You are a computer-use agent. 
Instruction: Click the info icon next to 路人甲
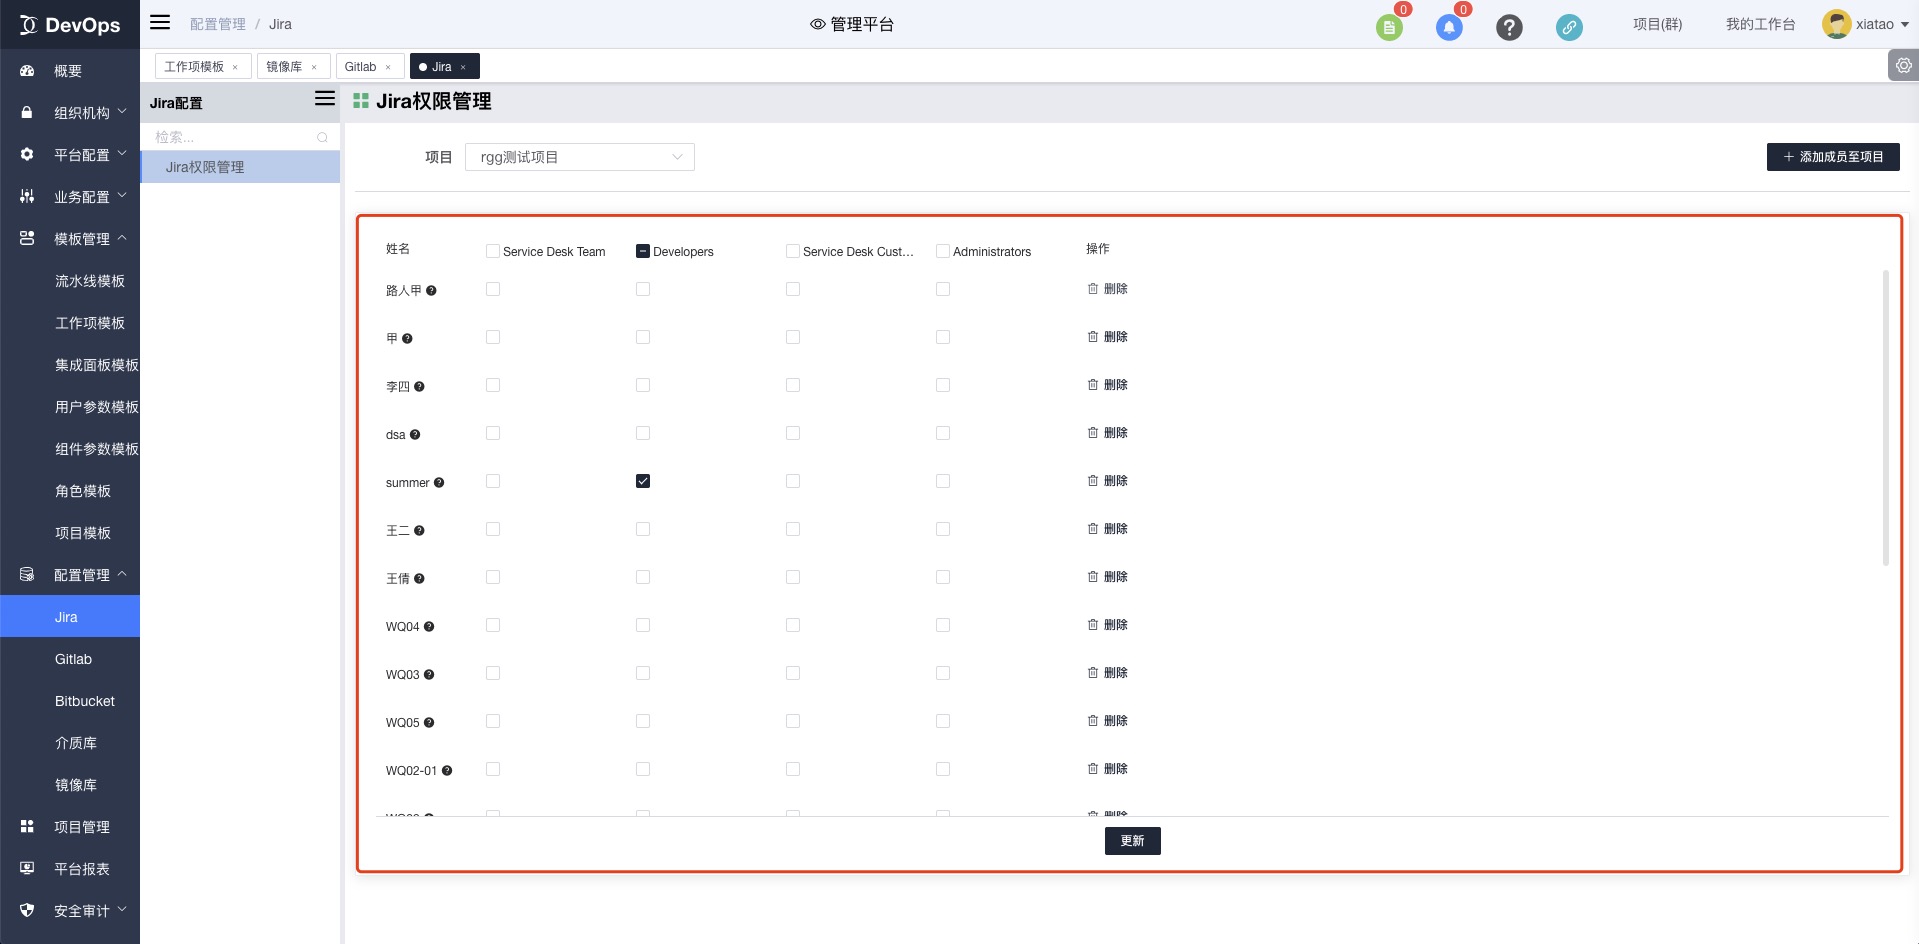(x=431, y=290)
